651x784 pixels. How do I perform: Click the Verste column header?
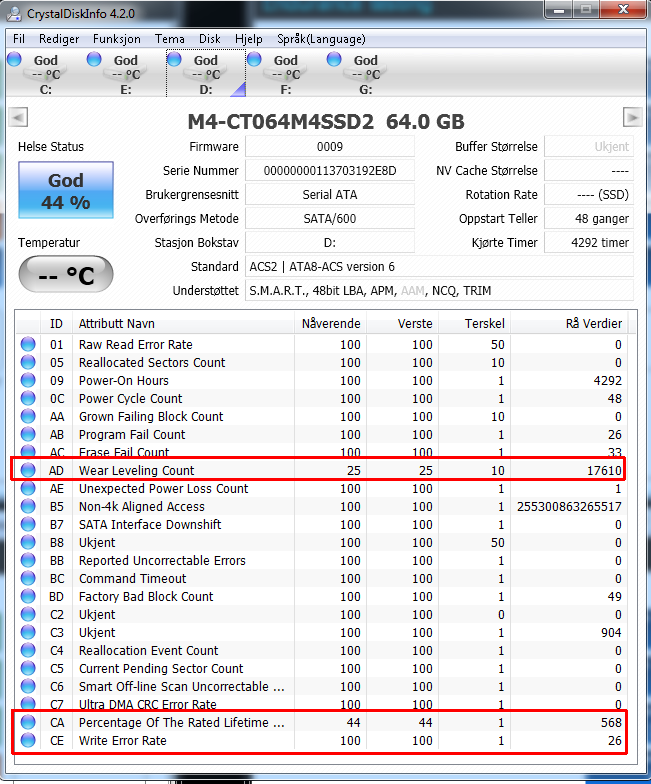[x=403, y=324]
